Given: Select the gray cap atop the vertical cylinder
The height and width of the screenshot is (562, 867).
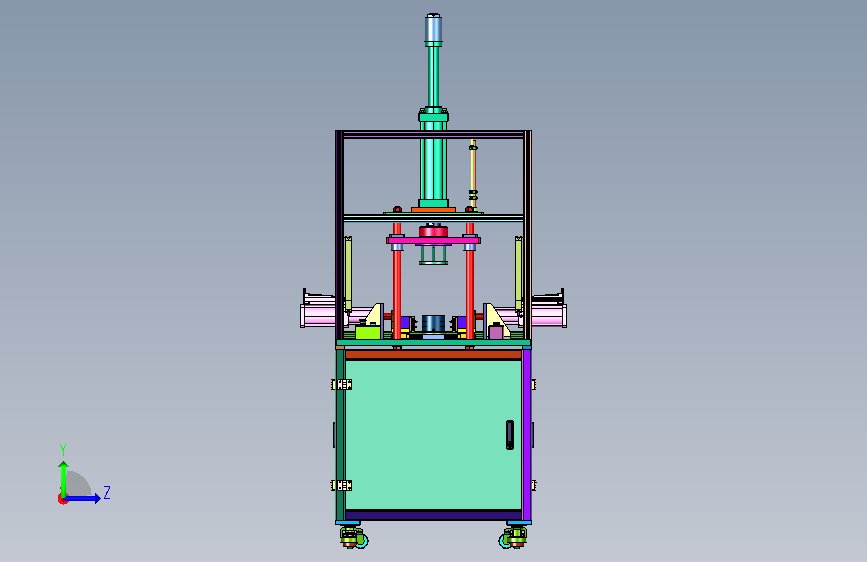Looking at the screenshot, I should (x=434, y=30).
